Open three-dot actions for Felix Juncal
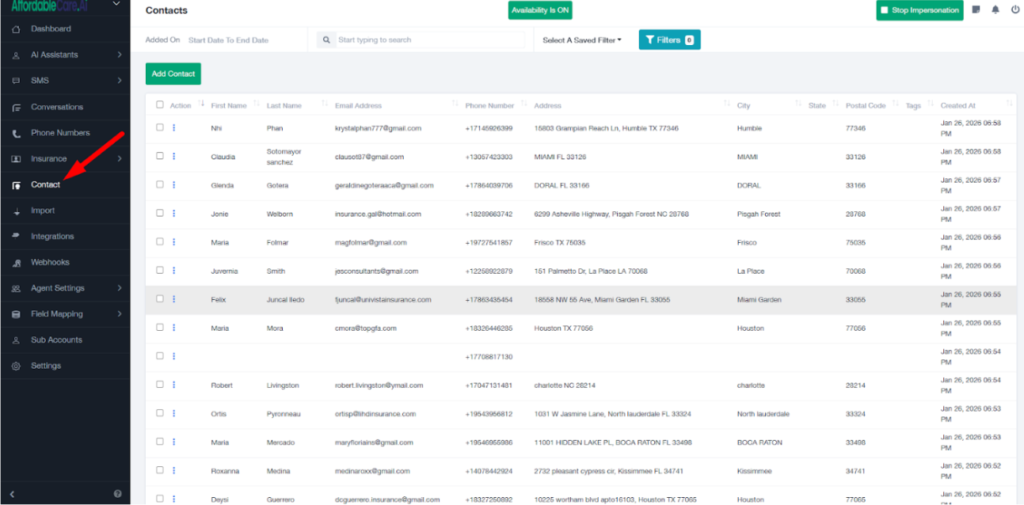Screen dimensions: 1024x505 coord(173,299)
